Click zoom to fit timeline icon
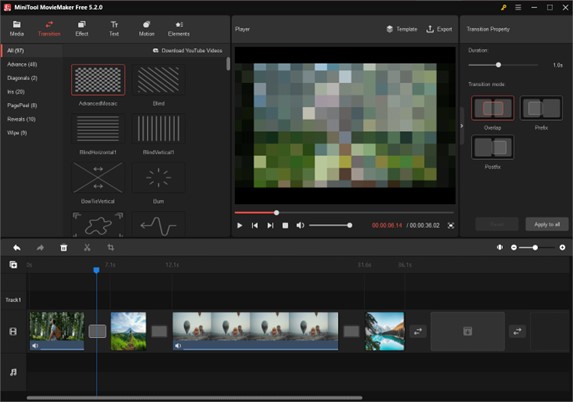 (x=500, y=247)
